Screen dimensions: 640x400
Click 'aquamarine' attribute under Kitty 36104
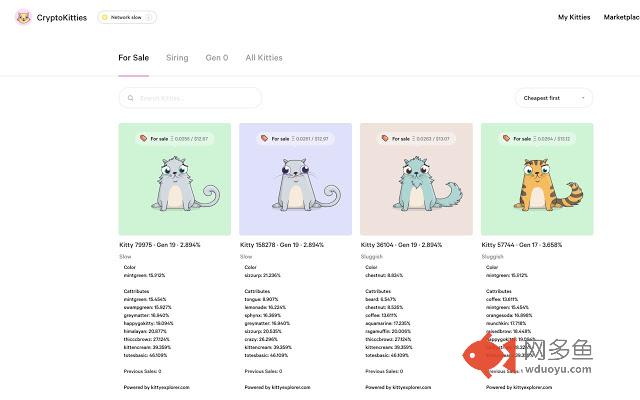coord(388,323)
